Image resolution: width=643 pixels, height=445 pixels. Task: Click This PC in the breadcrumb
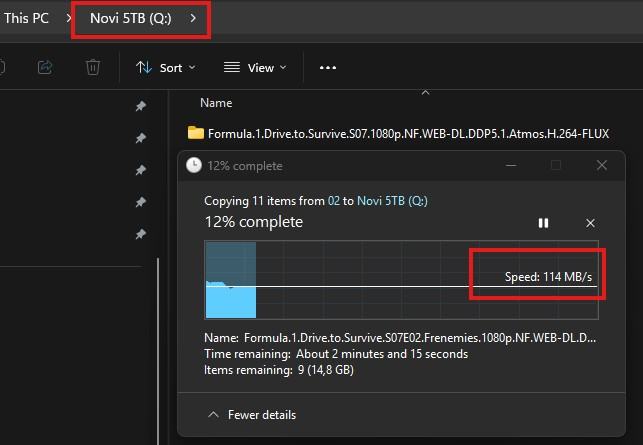29,18
